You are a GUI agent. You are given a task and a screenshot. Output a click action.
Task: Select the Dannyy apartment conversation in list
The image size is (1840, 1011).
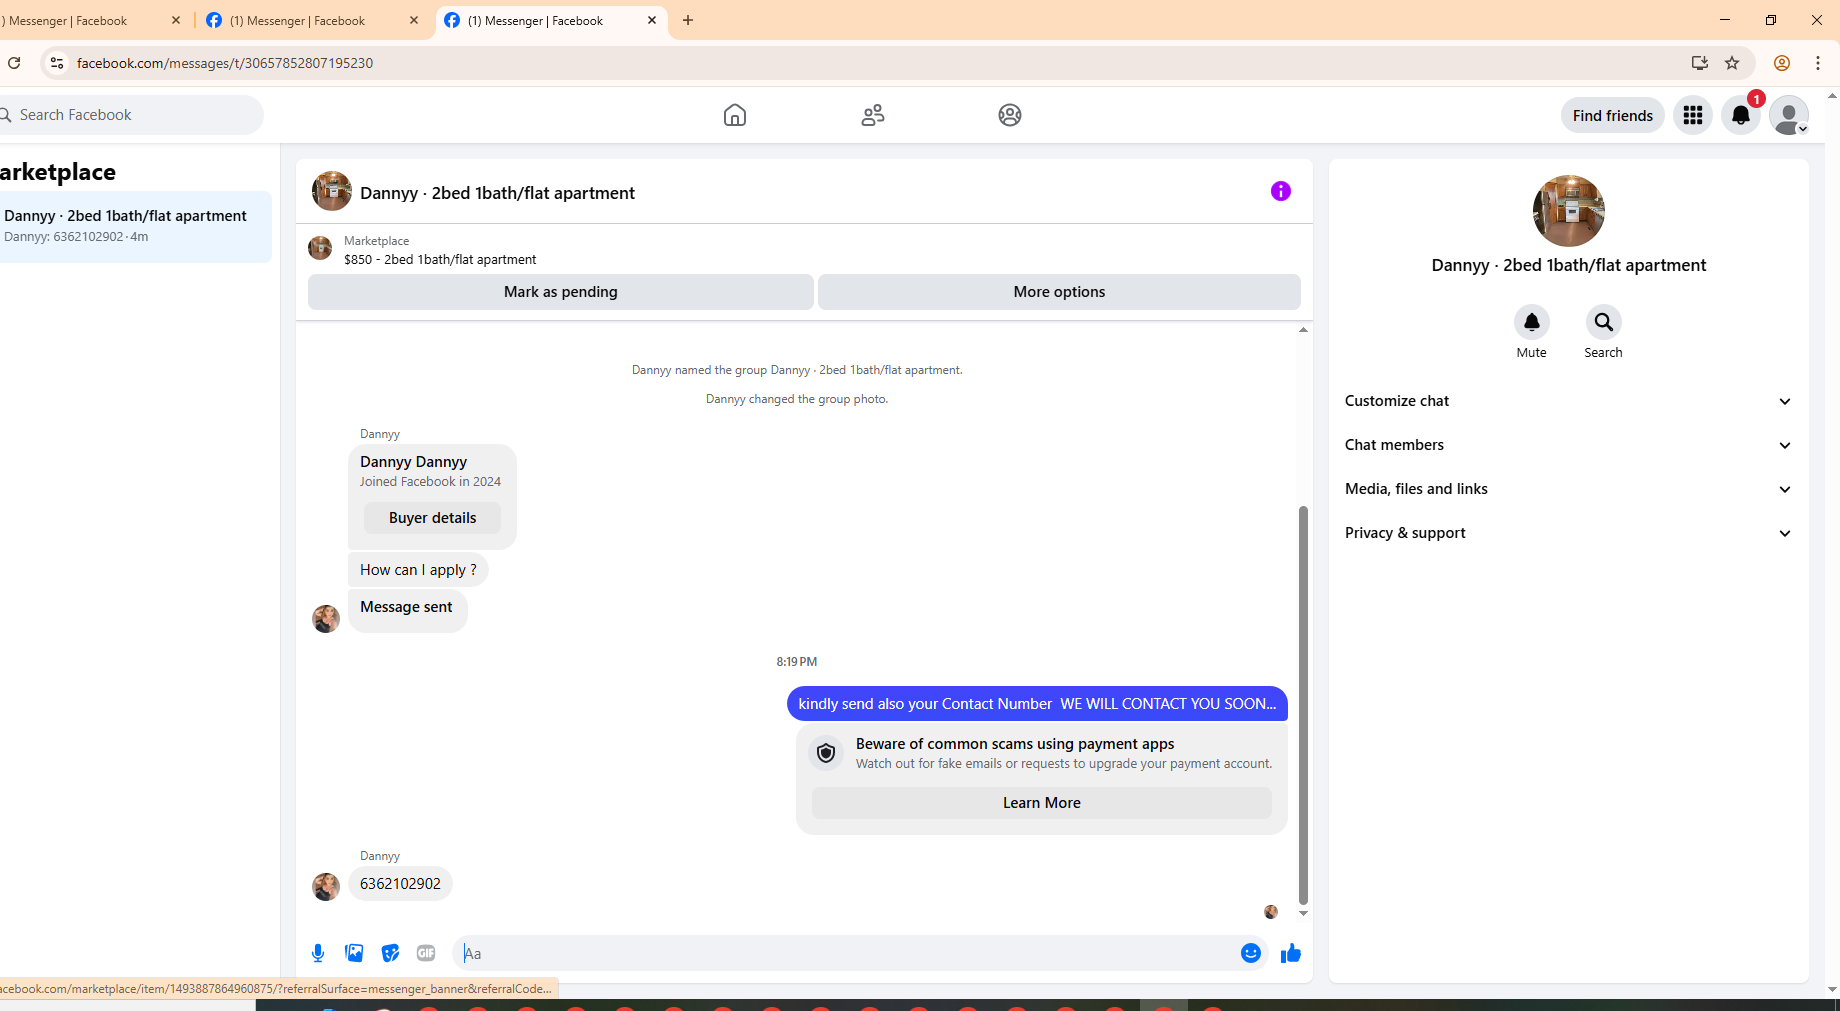point(134,226)
